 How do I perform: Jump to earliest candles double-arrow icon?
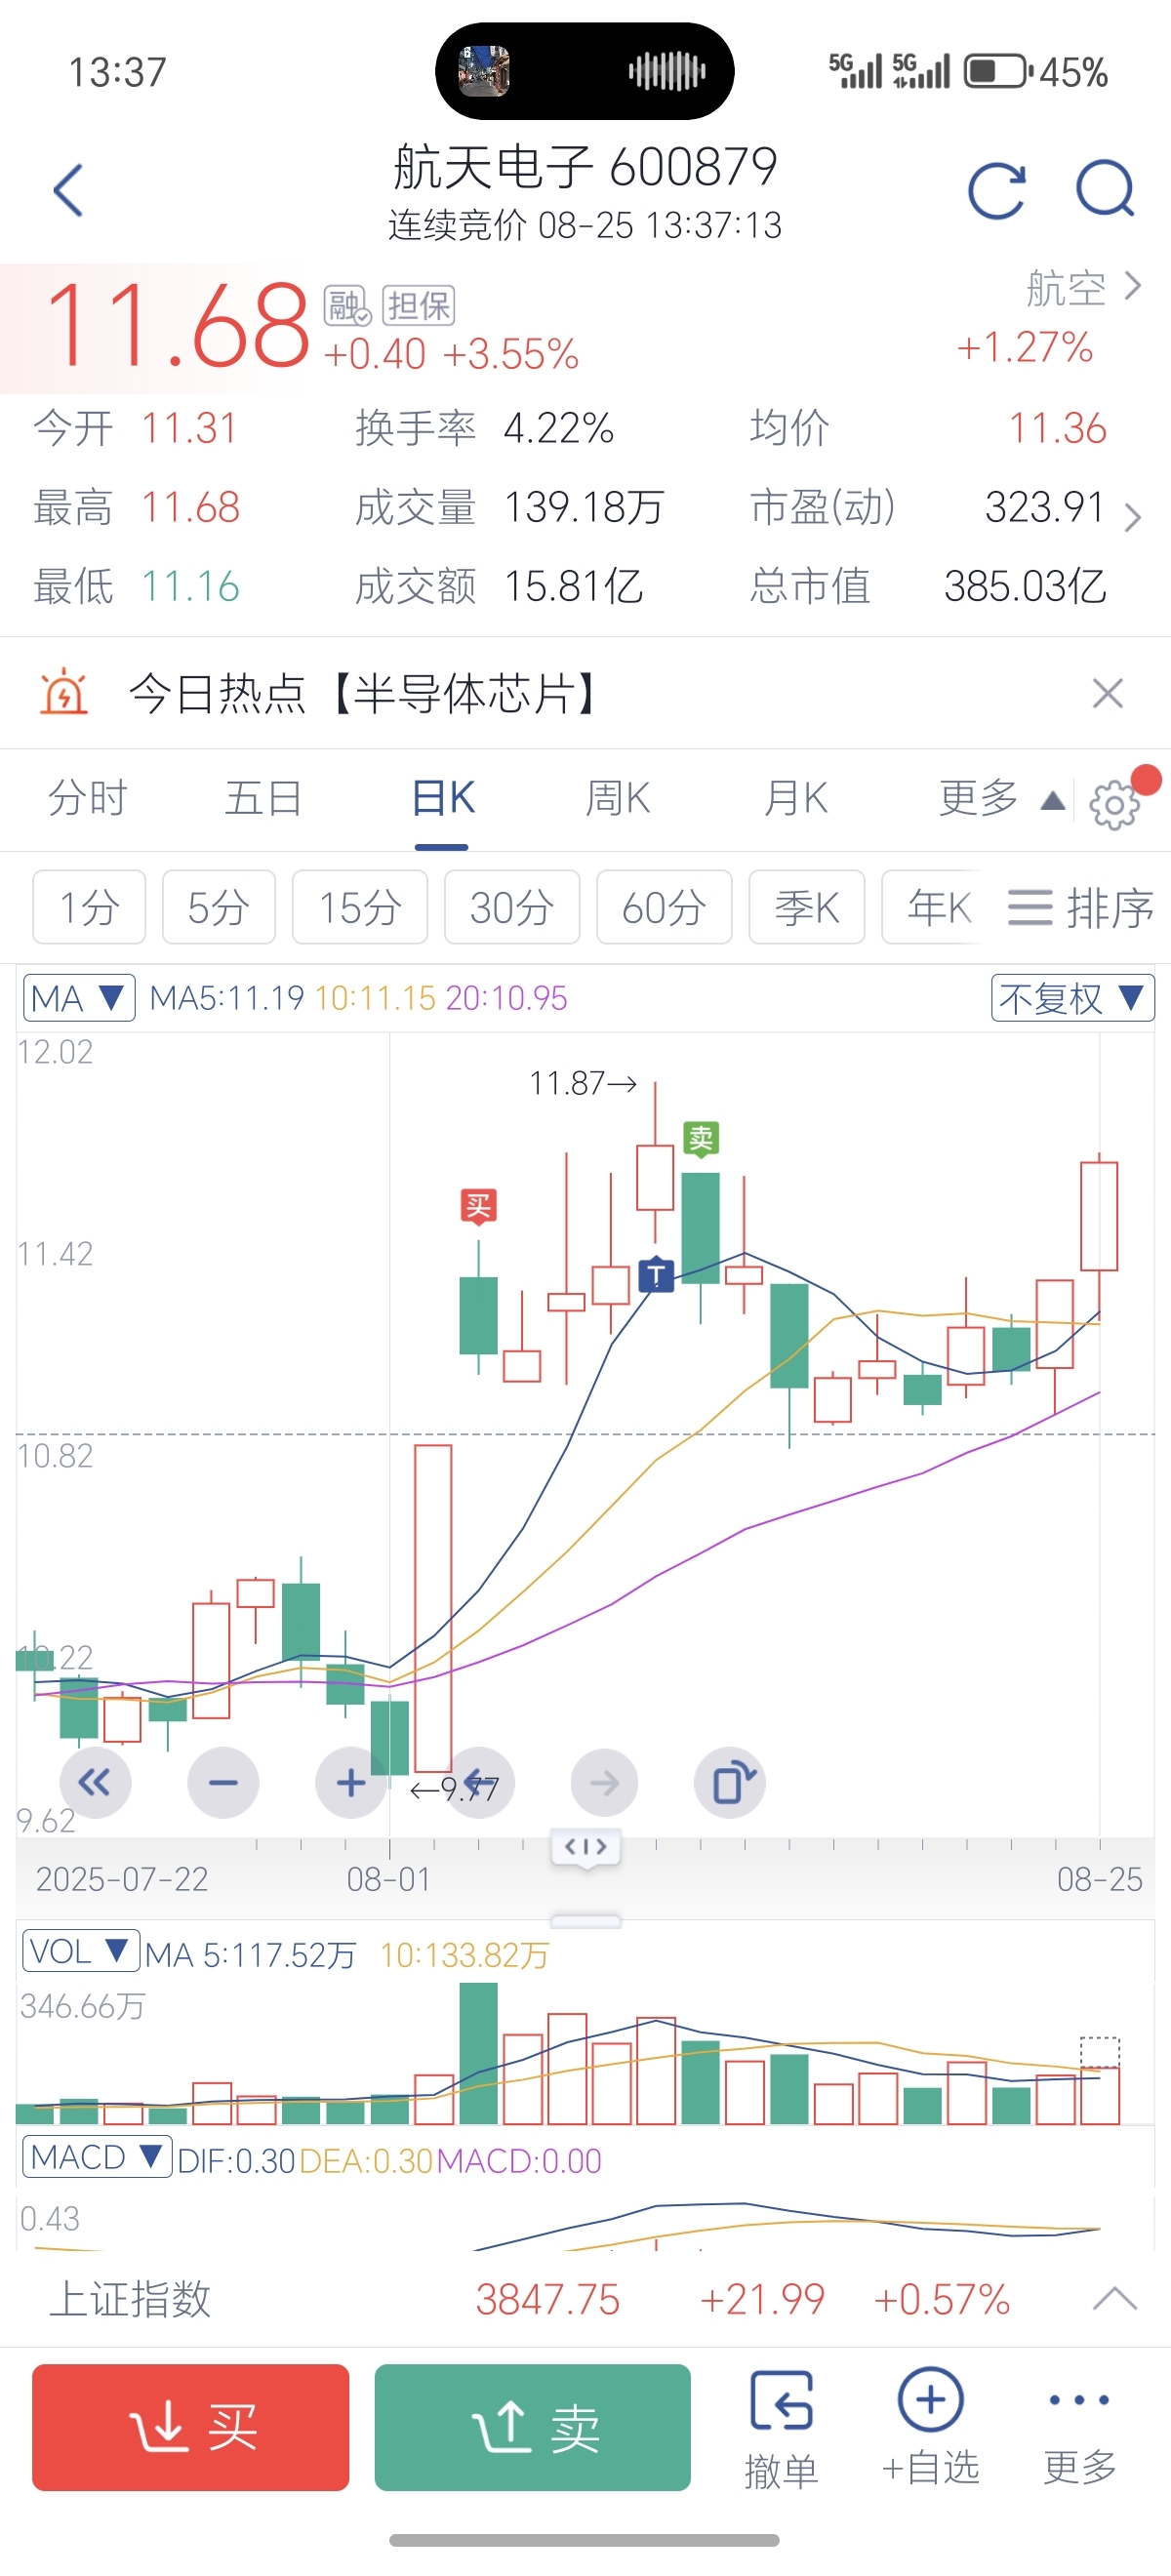pos(95,1782)
